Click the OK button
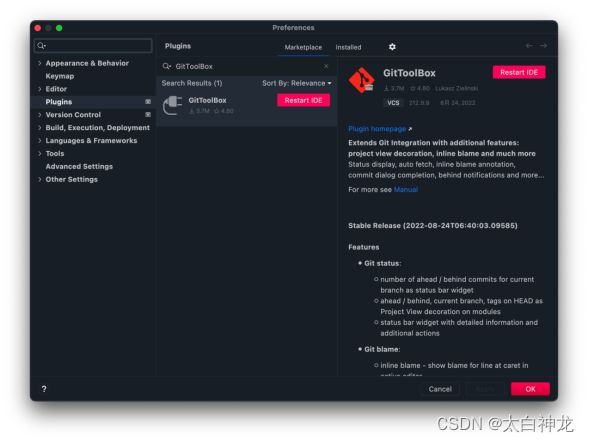This screenshot has width=589, height=442. click(530, 389)
